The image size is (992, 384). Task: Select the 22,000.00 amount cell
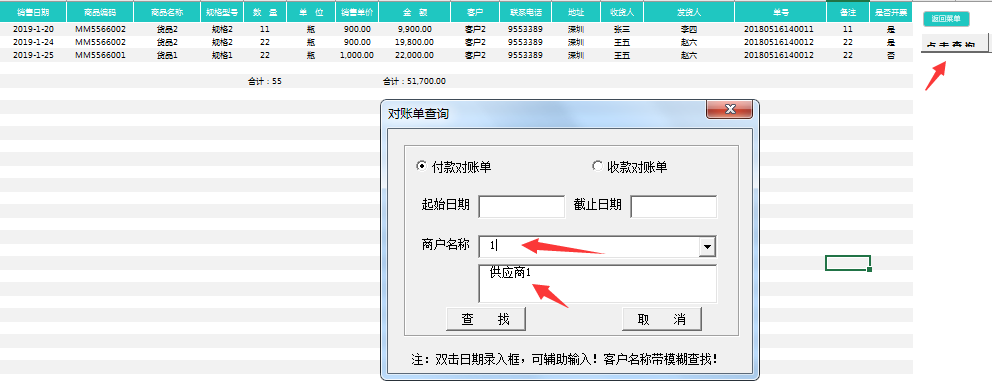tap(415, 55)
